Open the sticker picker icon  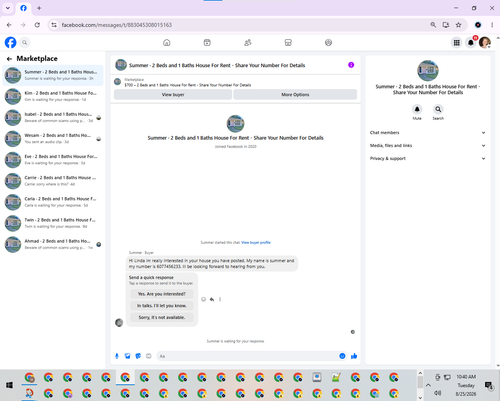[138, 356]
